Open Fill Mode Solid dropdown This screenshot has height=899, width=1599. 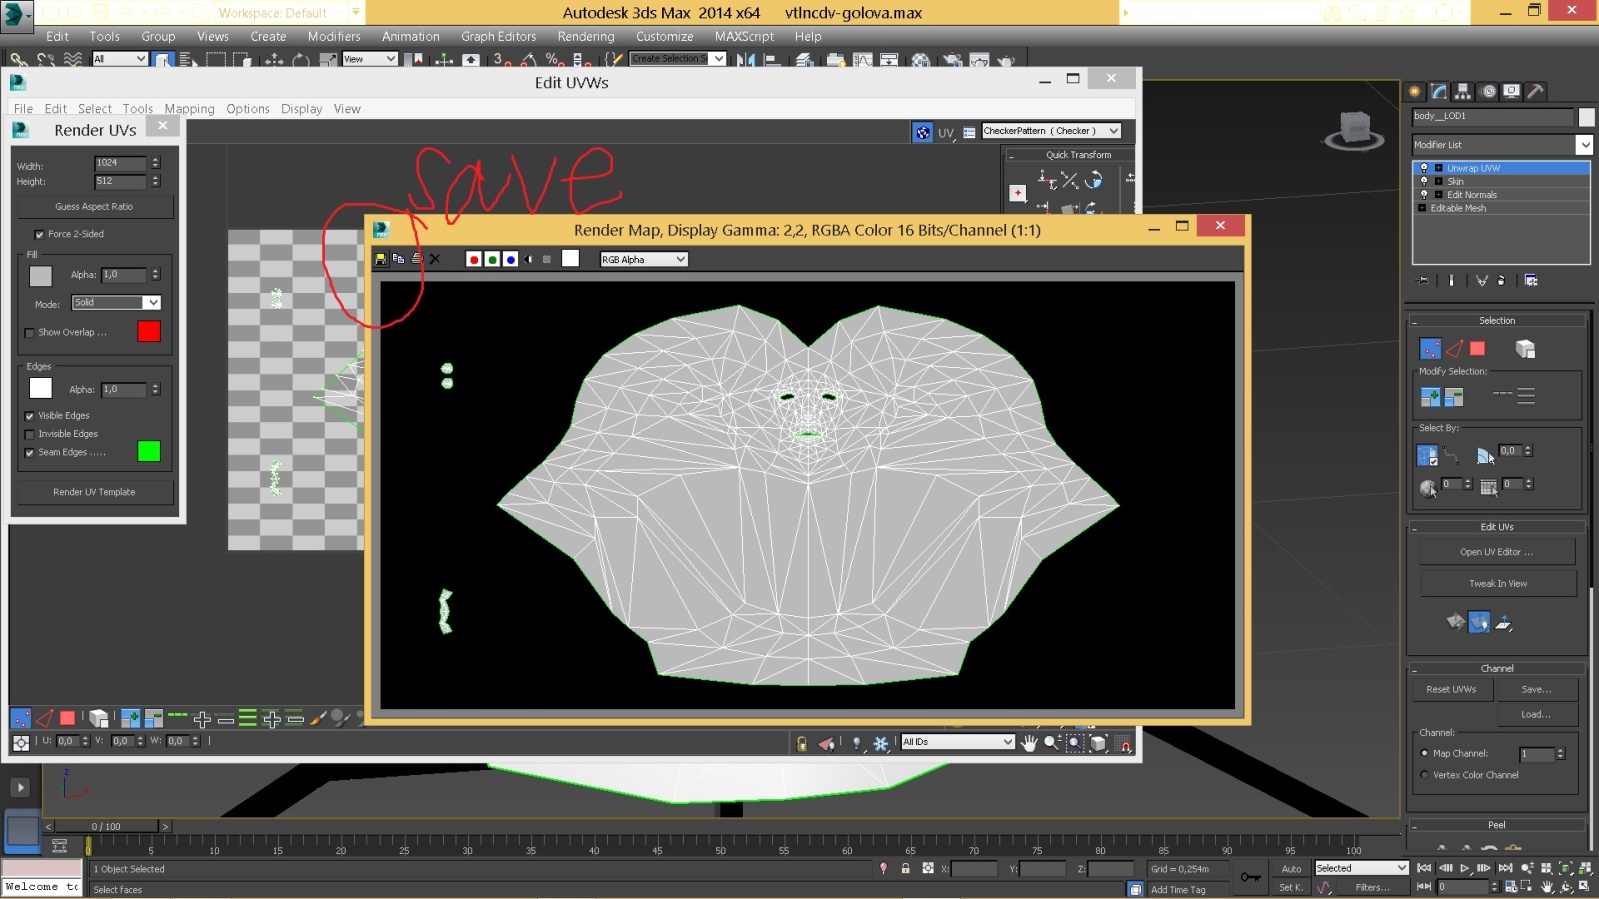(x=116, y=302)
